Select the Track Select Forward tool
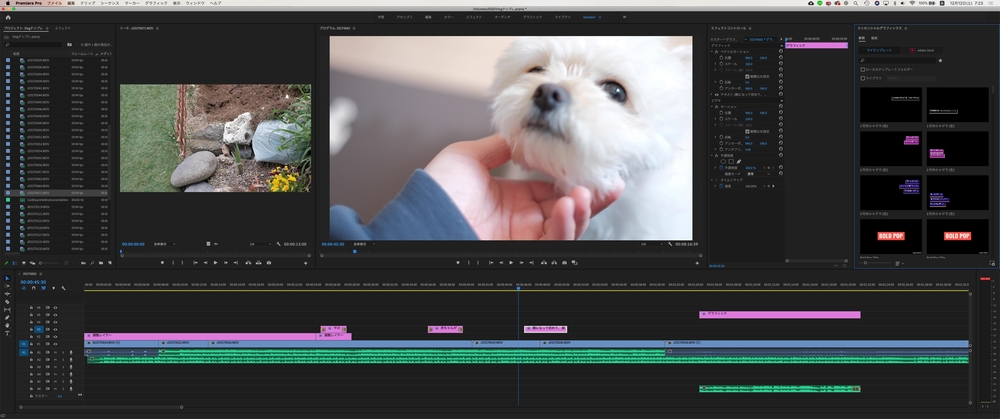This screenshot has width=1000, height=419. [x=8, y=286]
